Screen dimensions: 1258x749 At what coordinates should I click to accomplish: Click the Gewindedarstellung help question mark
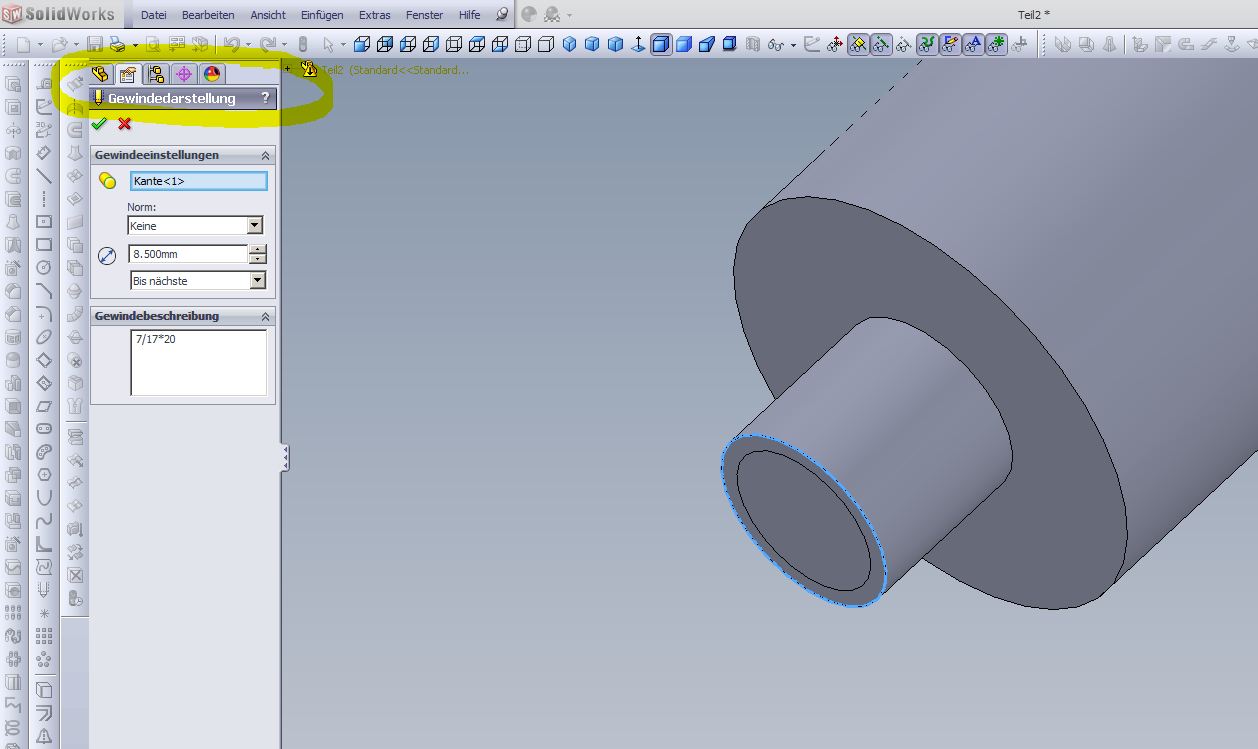(x=265, y=98)
